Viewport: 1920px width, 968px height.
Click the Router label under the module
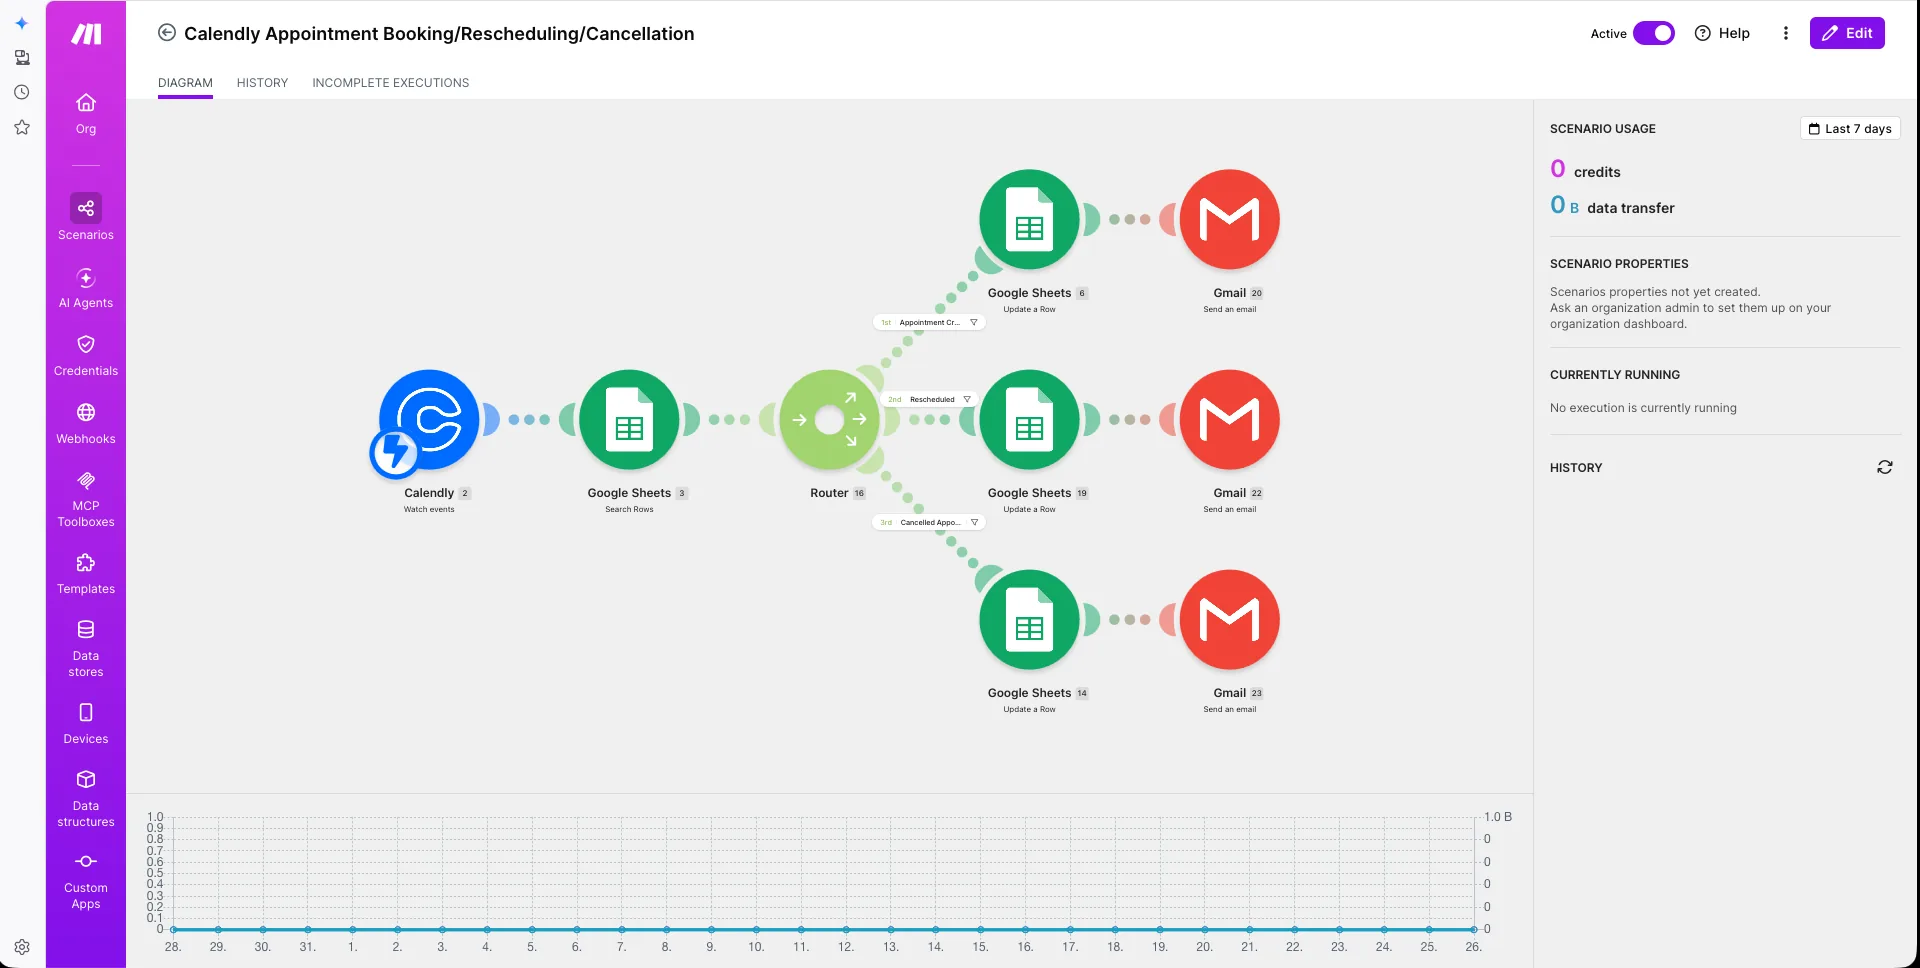[x=829, y=493]
